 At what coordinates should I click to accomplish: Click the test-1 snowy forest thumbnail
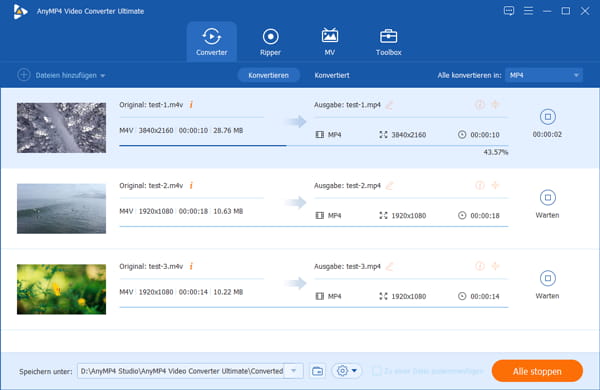coord(61,127)
